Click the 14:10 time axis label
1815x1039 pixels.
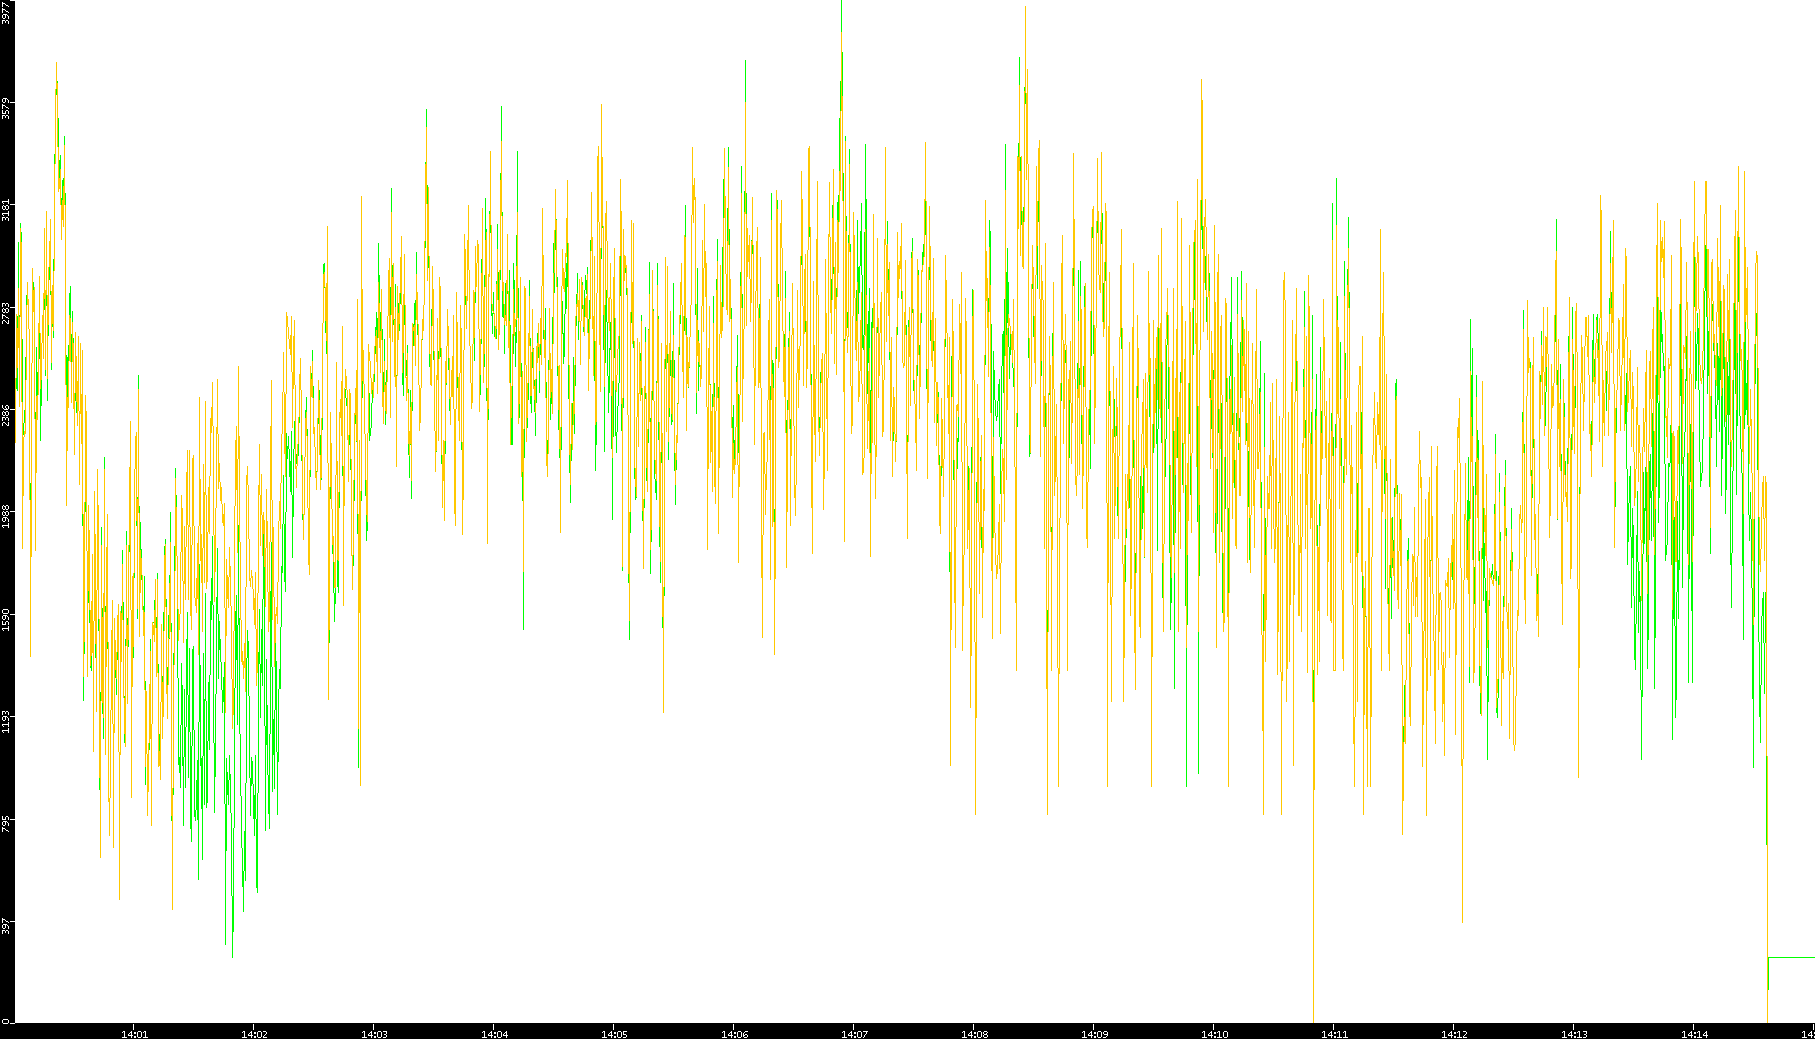coord(1214,1034)
